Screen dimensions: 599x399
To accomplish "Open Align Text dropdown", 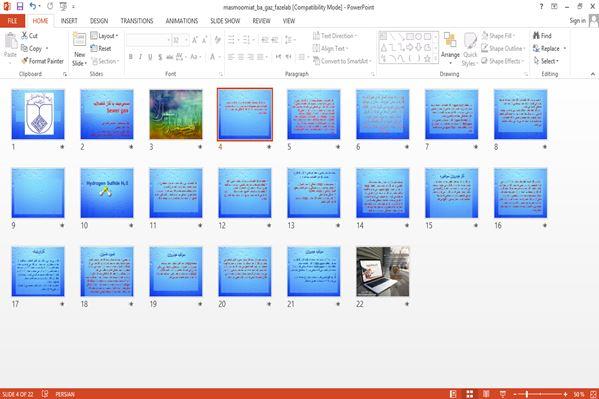I will 330,49.
